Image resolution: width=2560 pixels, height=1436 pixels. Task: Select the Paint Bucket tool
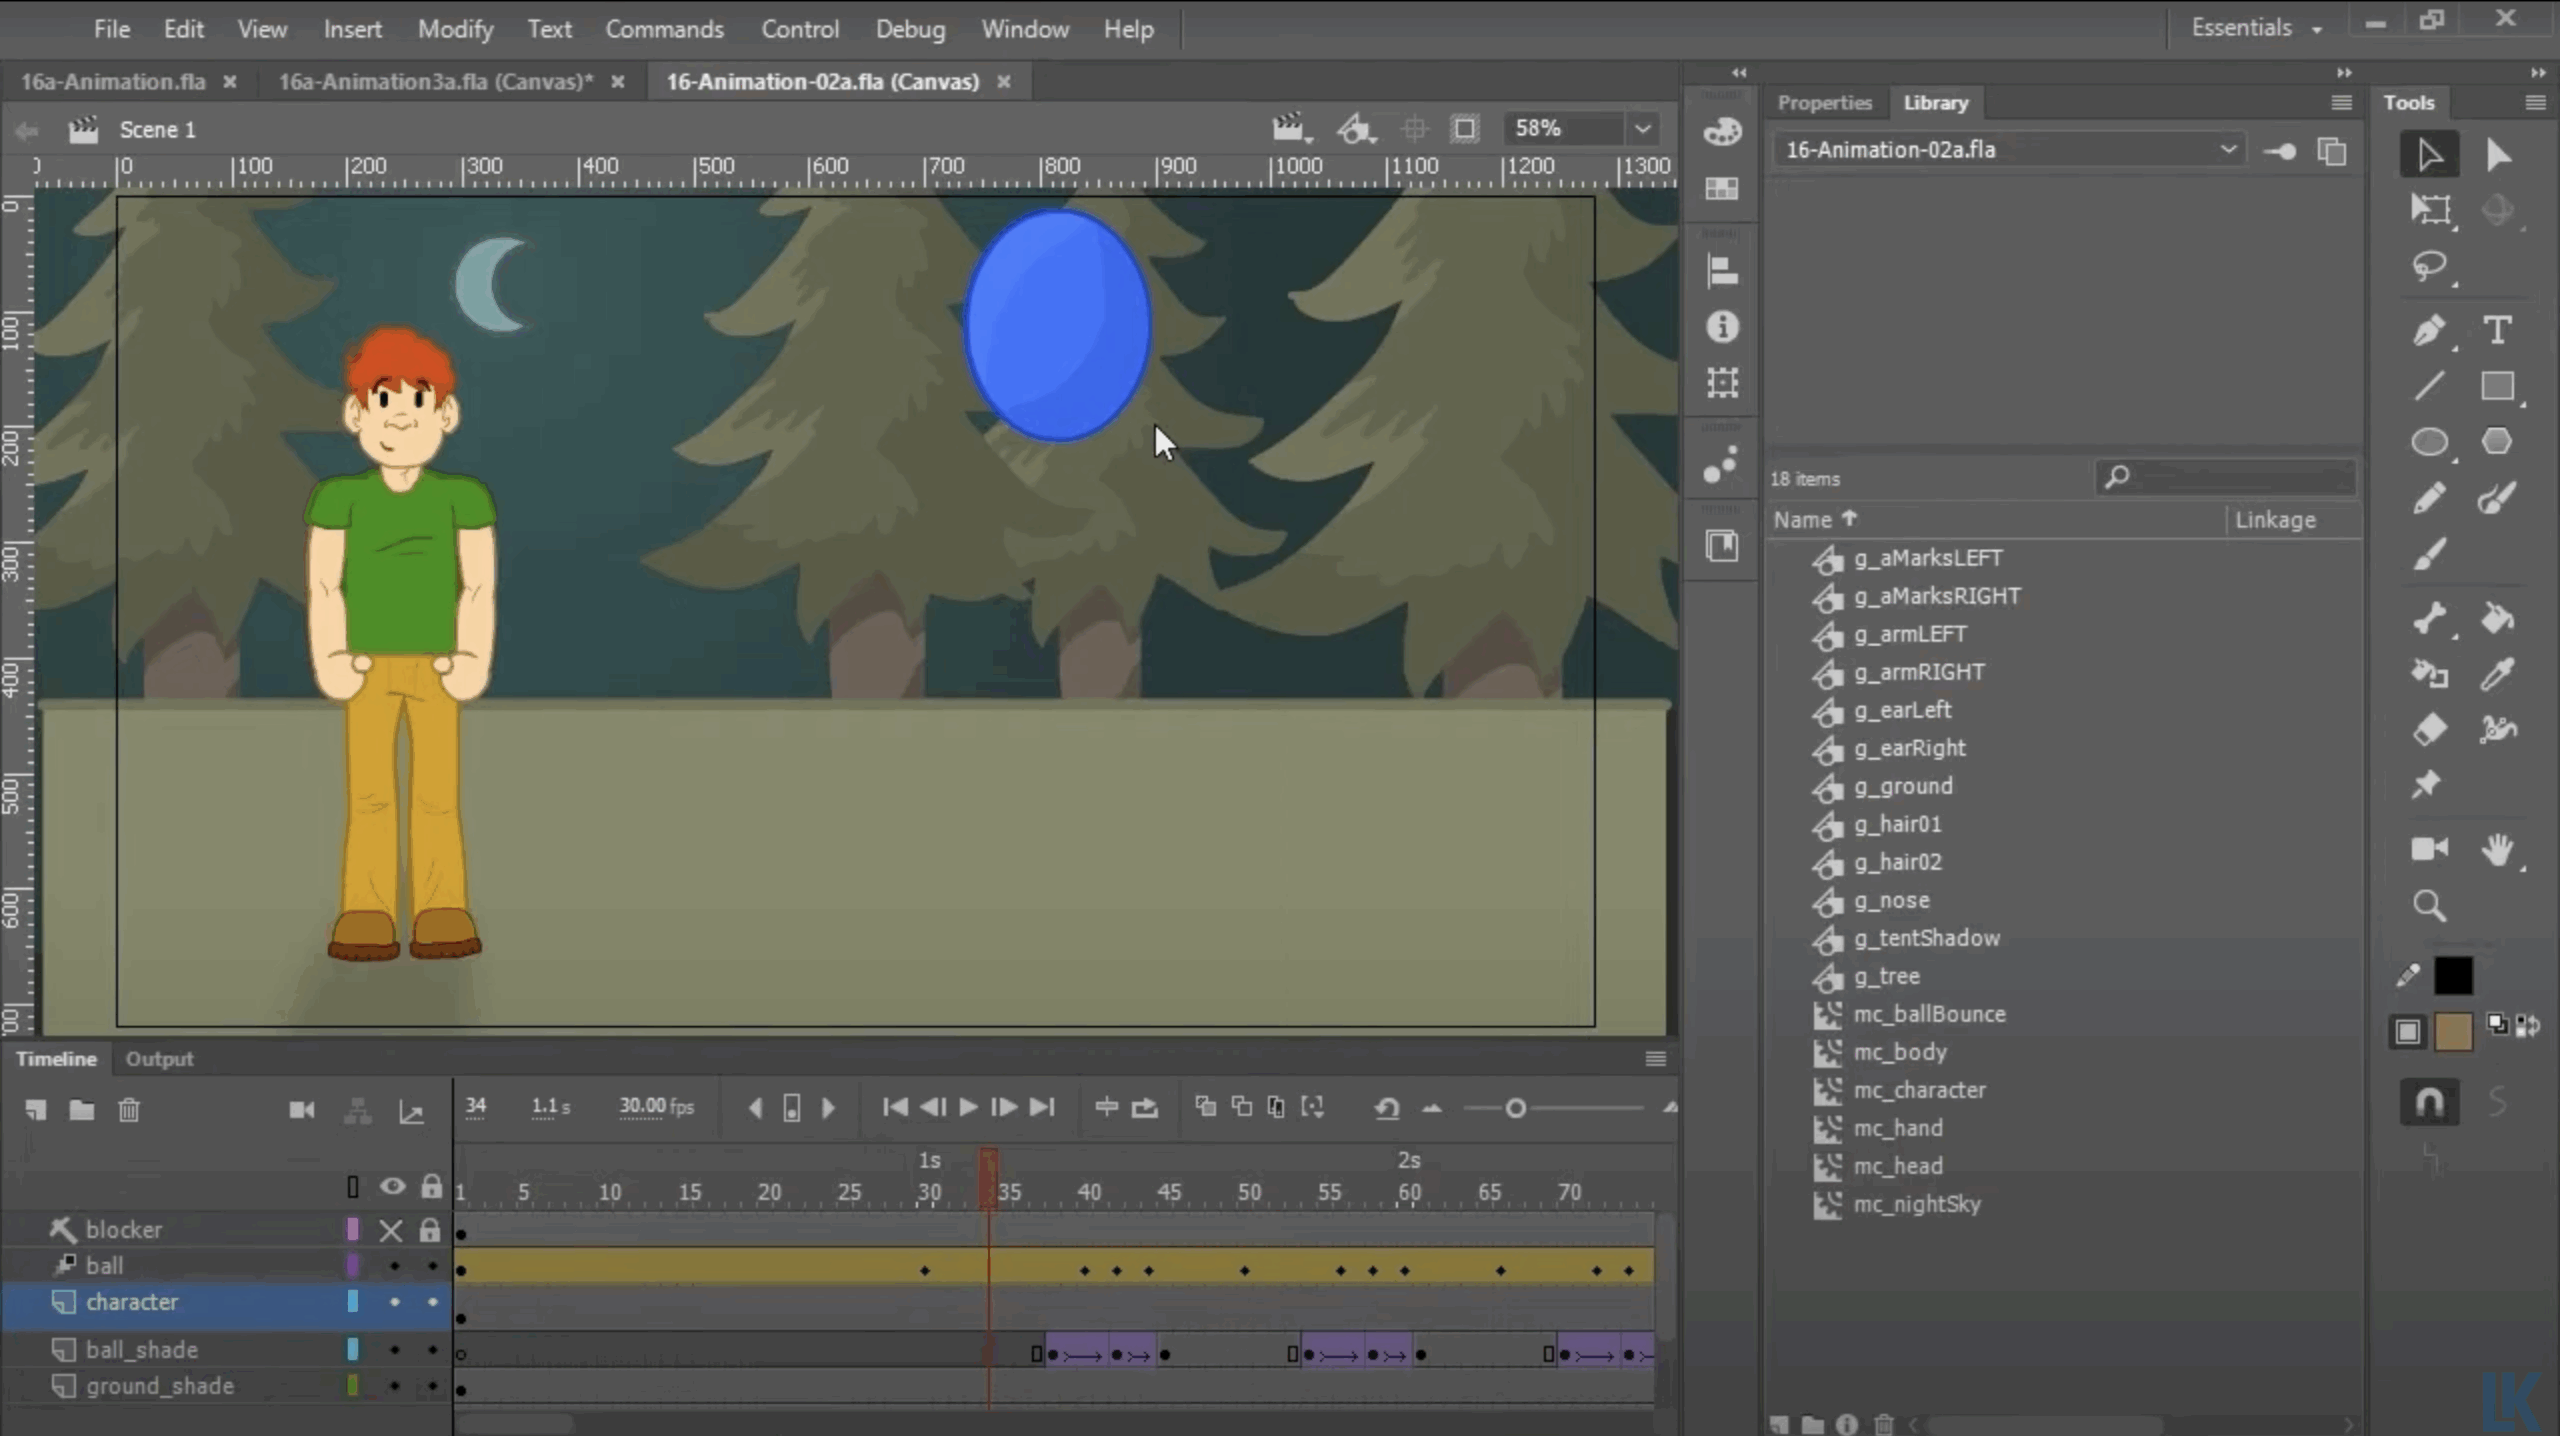coord(2497,619)
